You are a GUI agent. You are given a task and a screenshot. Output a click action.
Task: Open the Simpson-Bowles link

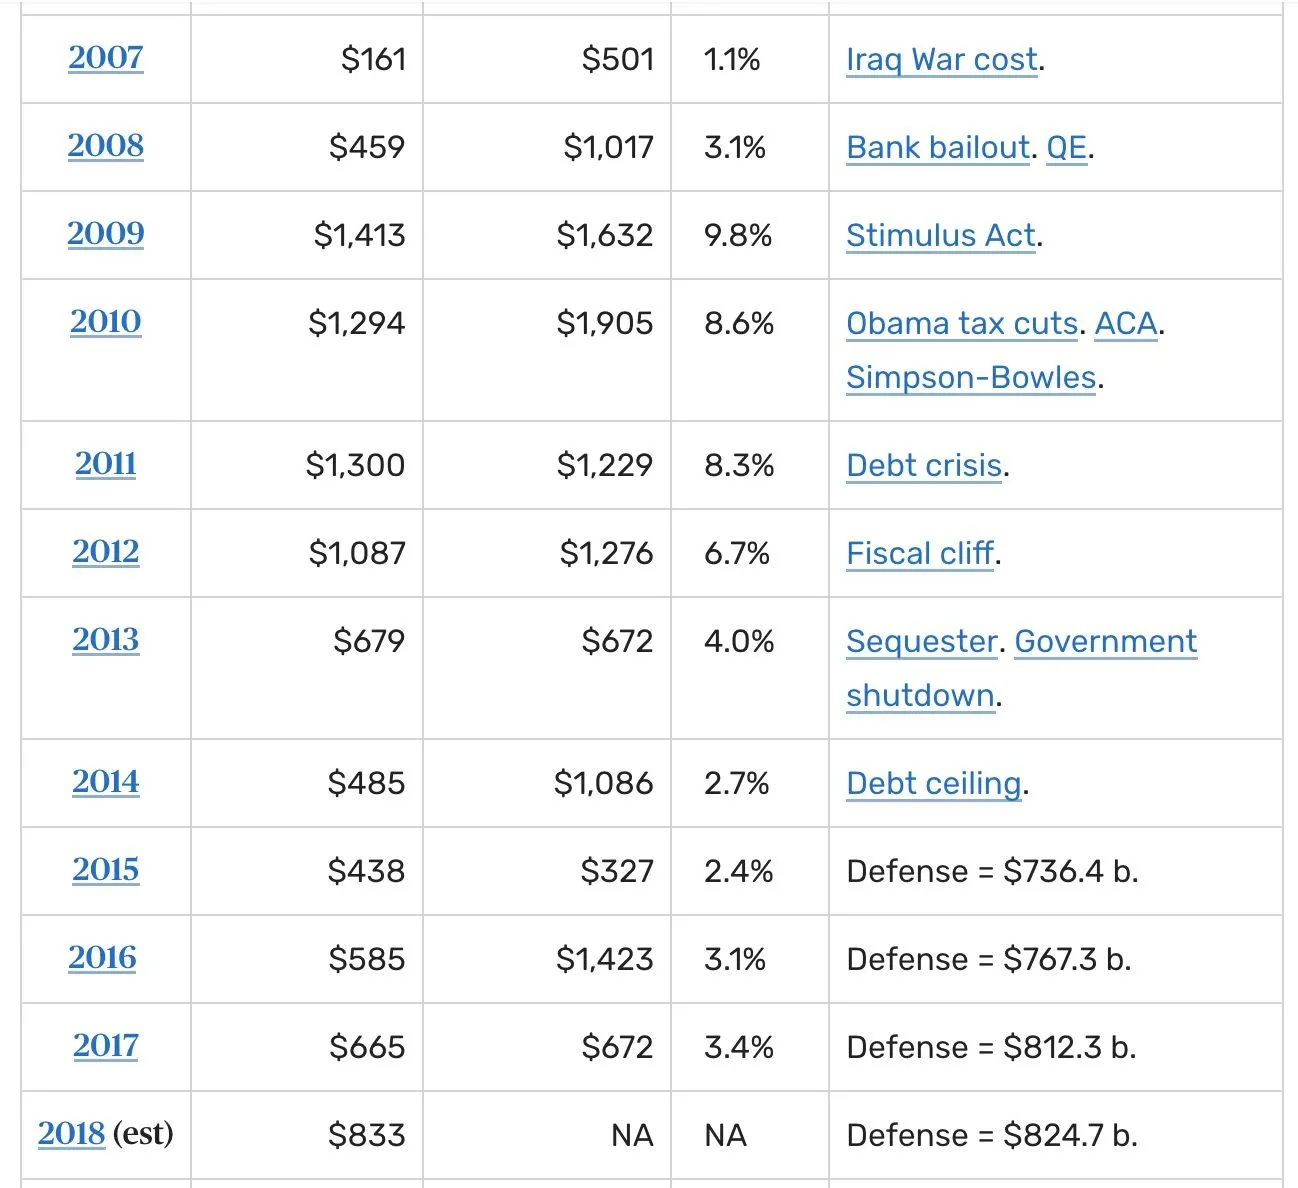click(971, 378)
